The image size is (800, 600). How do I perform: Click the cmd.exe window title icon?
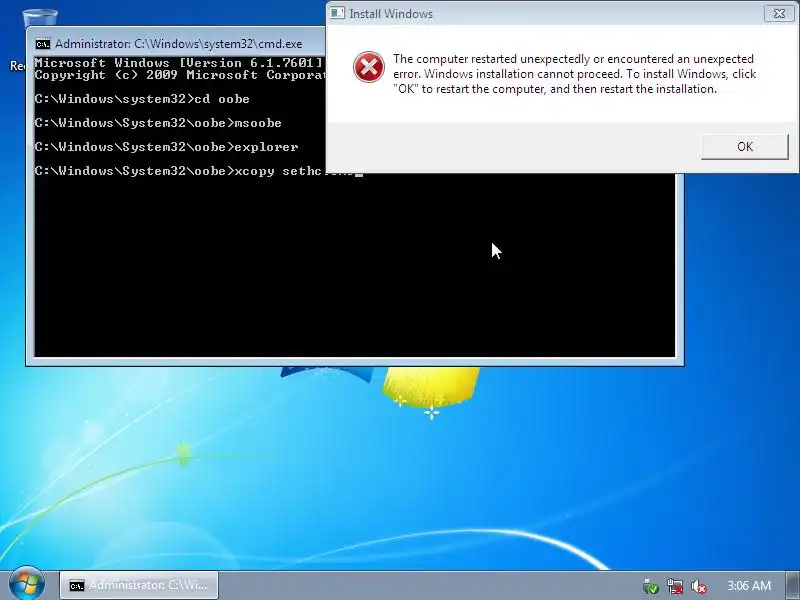pos(43,44)
